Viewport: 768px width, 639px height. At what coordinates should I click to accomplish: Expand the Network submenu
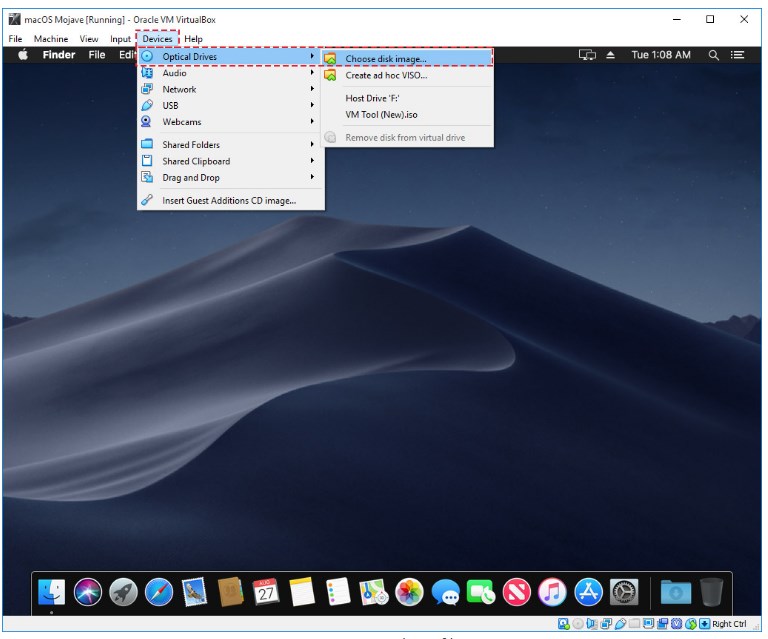(x=179, y=89)
